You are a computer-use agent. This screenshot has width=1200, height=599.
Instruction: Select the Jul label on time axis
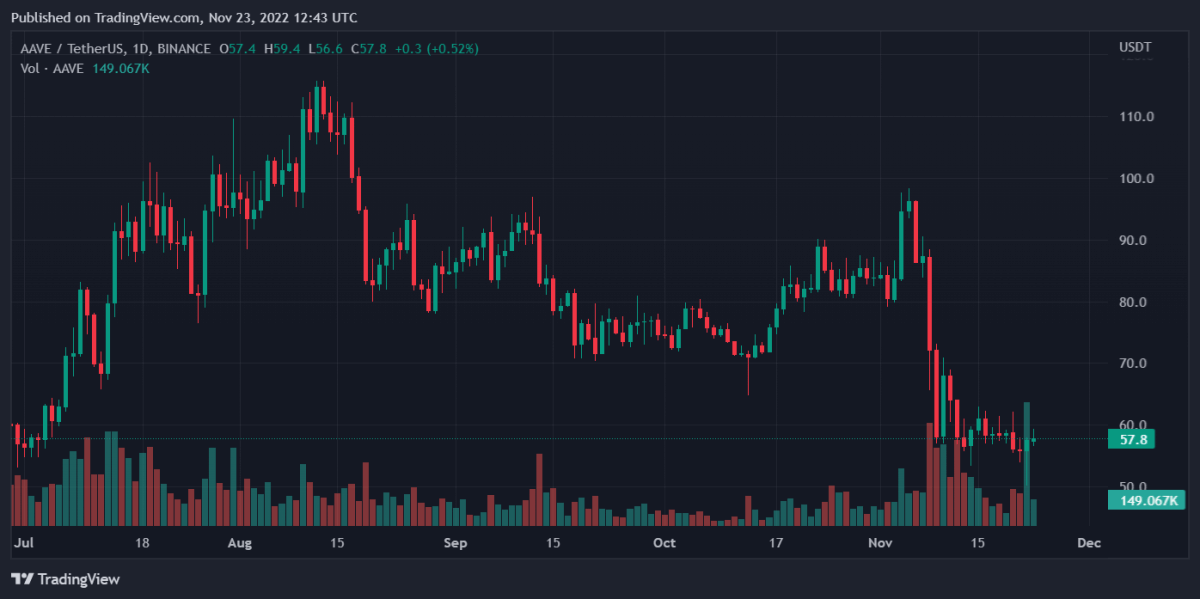(x=25, y=543)
